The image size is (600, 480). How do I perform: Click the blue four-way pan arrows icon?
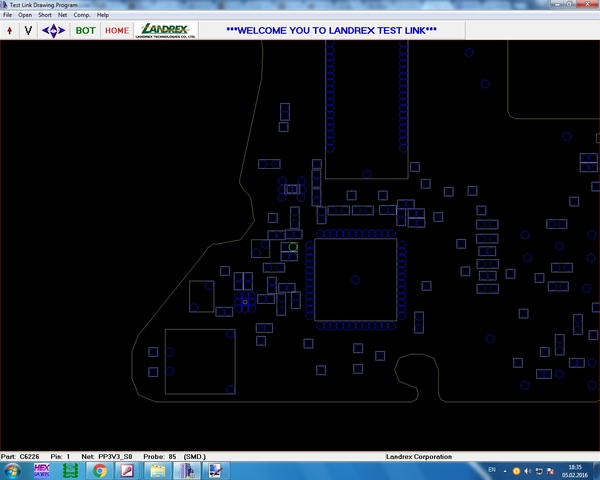[x=53, y=30]
